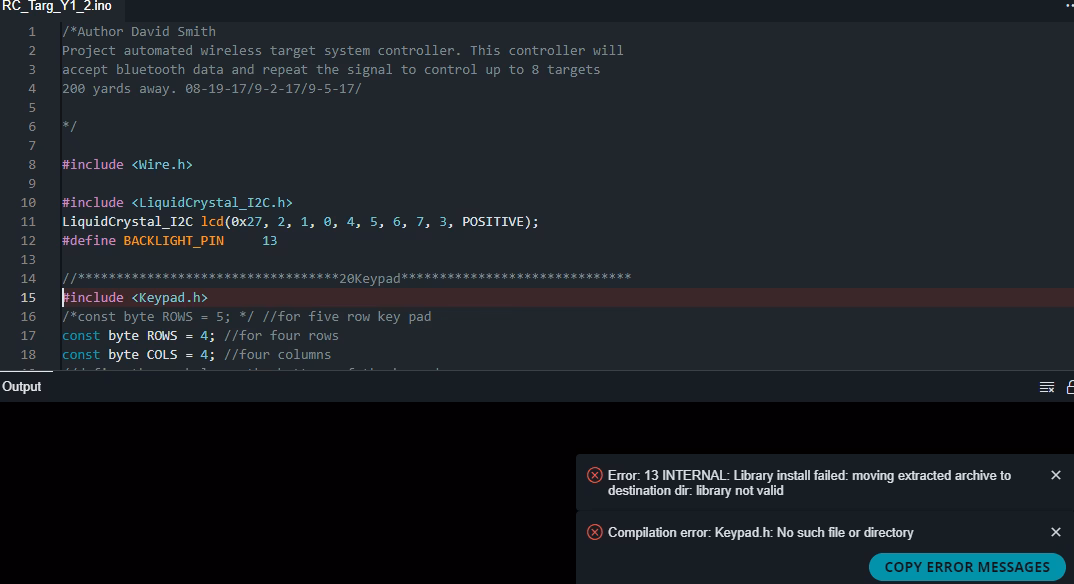Click the LiquidCrystal_I2C.h include line
Viewport: 1074px width, 584px height.
coord(177,203)
